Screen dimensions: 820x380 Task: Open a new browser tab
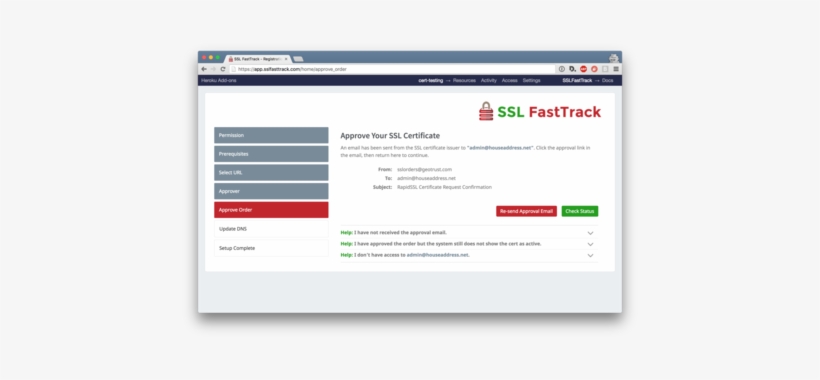298,59
